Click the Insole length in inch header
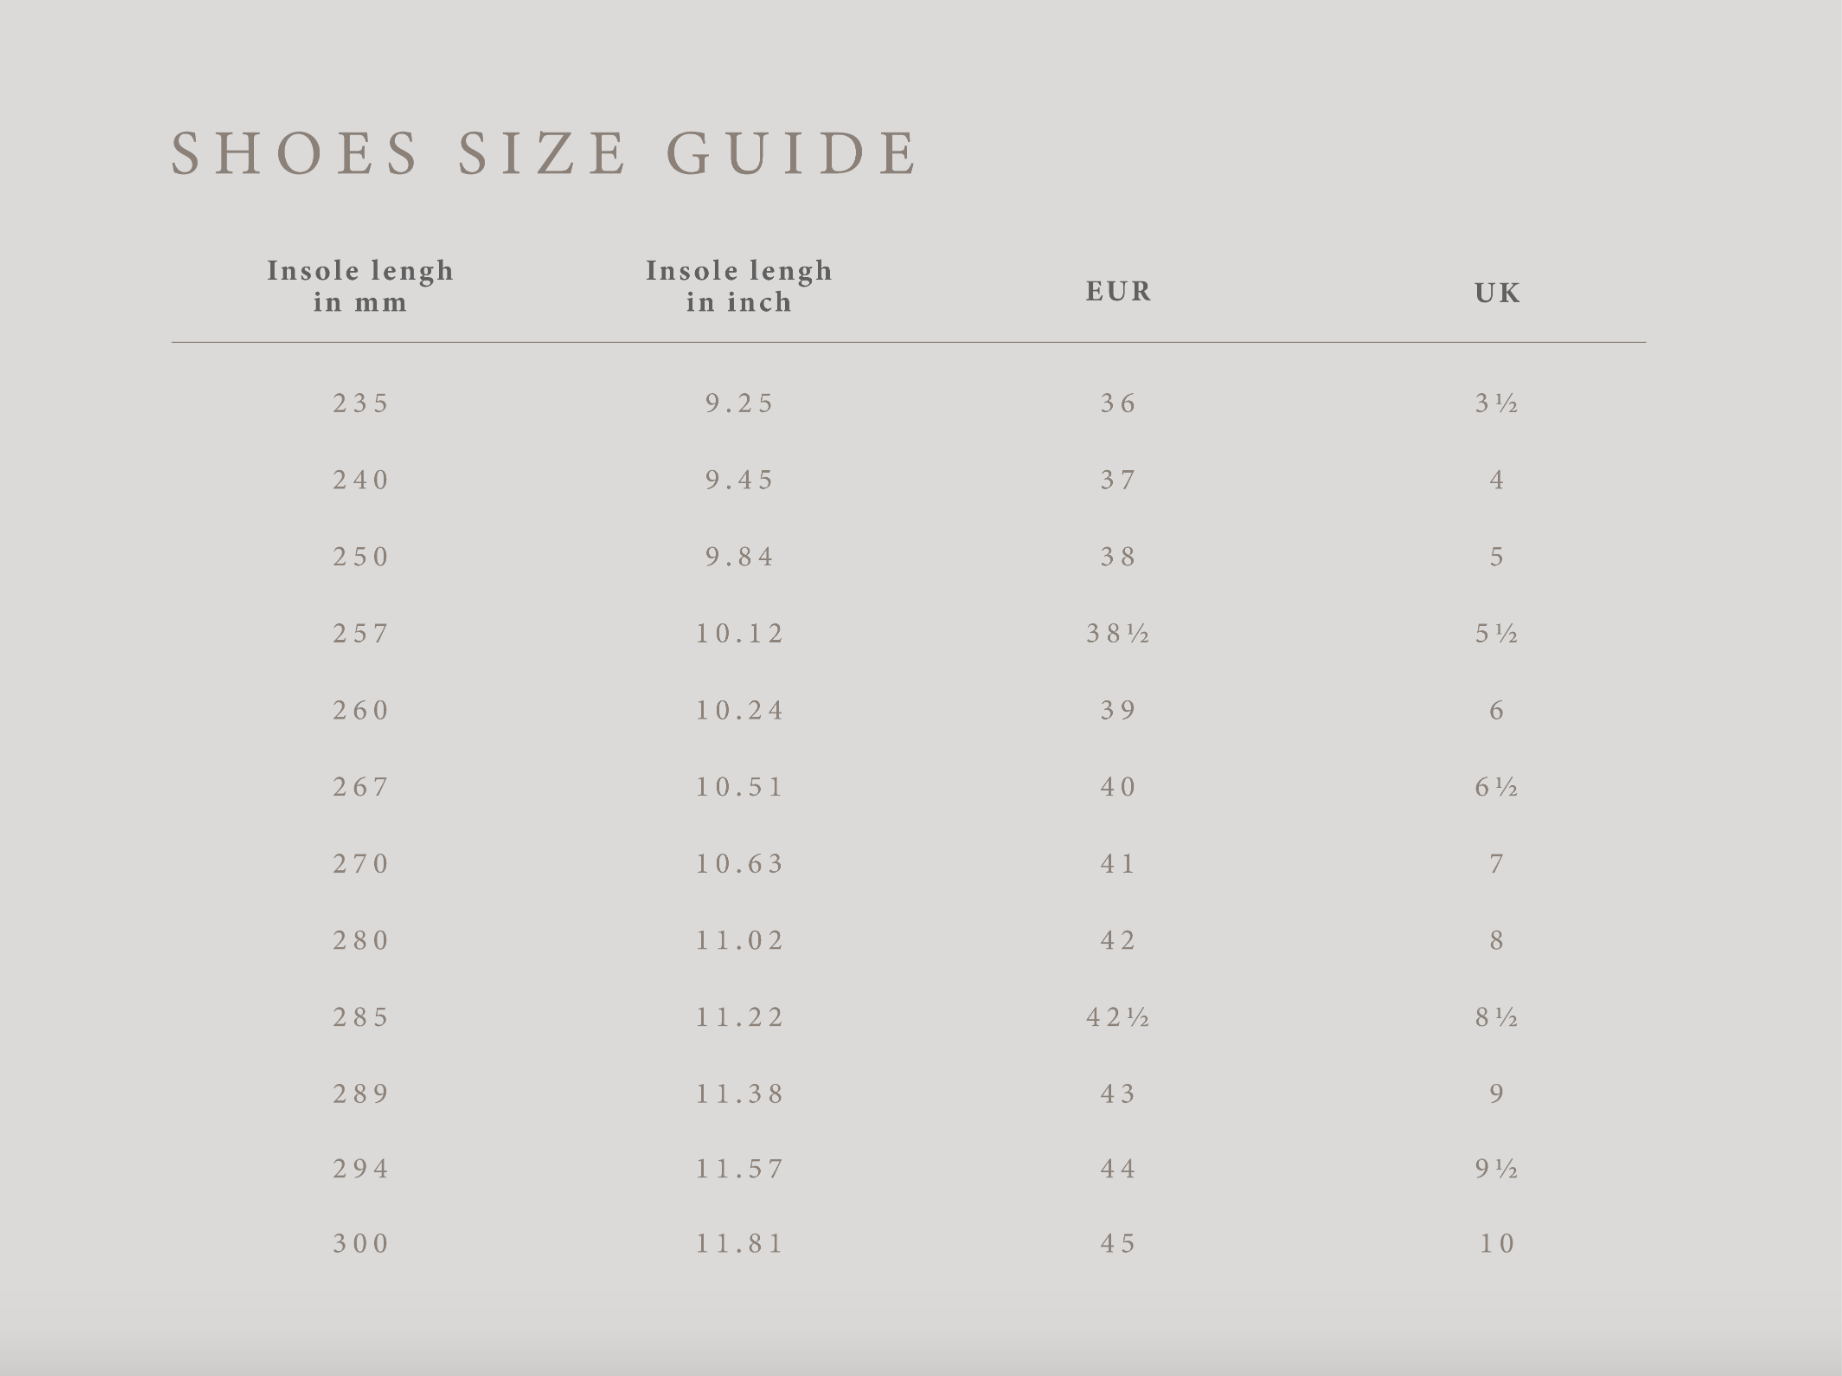1842x1376 pixels. [x=739, y=286]
